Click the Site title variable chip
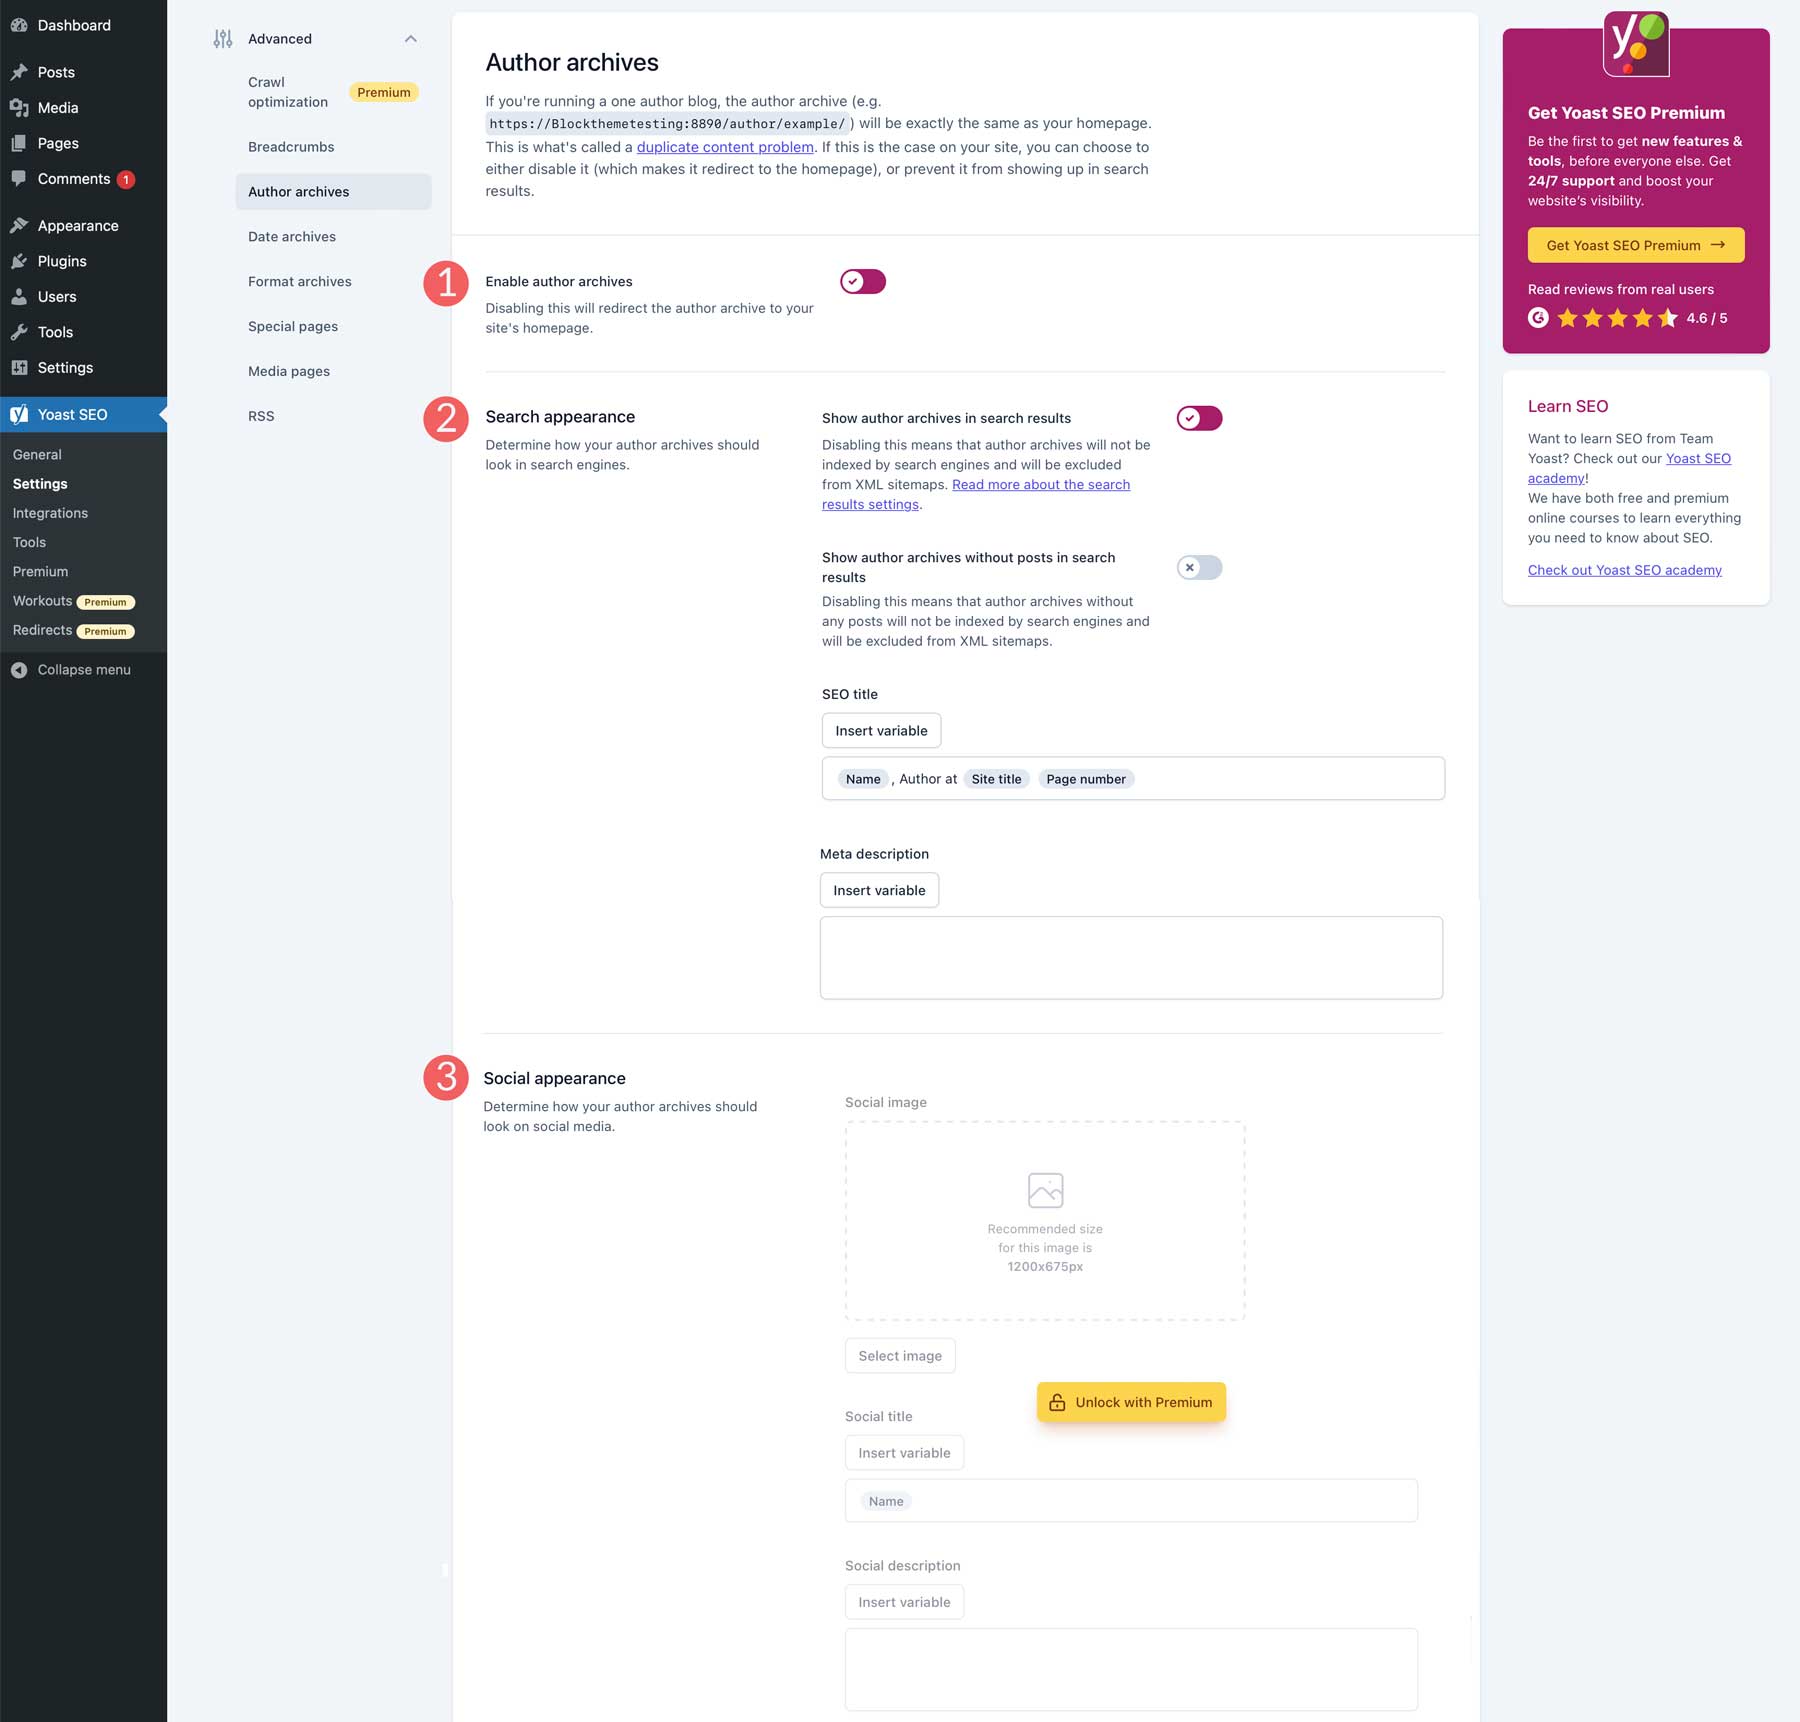1800x1722 pixels. (996, 779)
